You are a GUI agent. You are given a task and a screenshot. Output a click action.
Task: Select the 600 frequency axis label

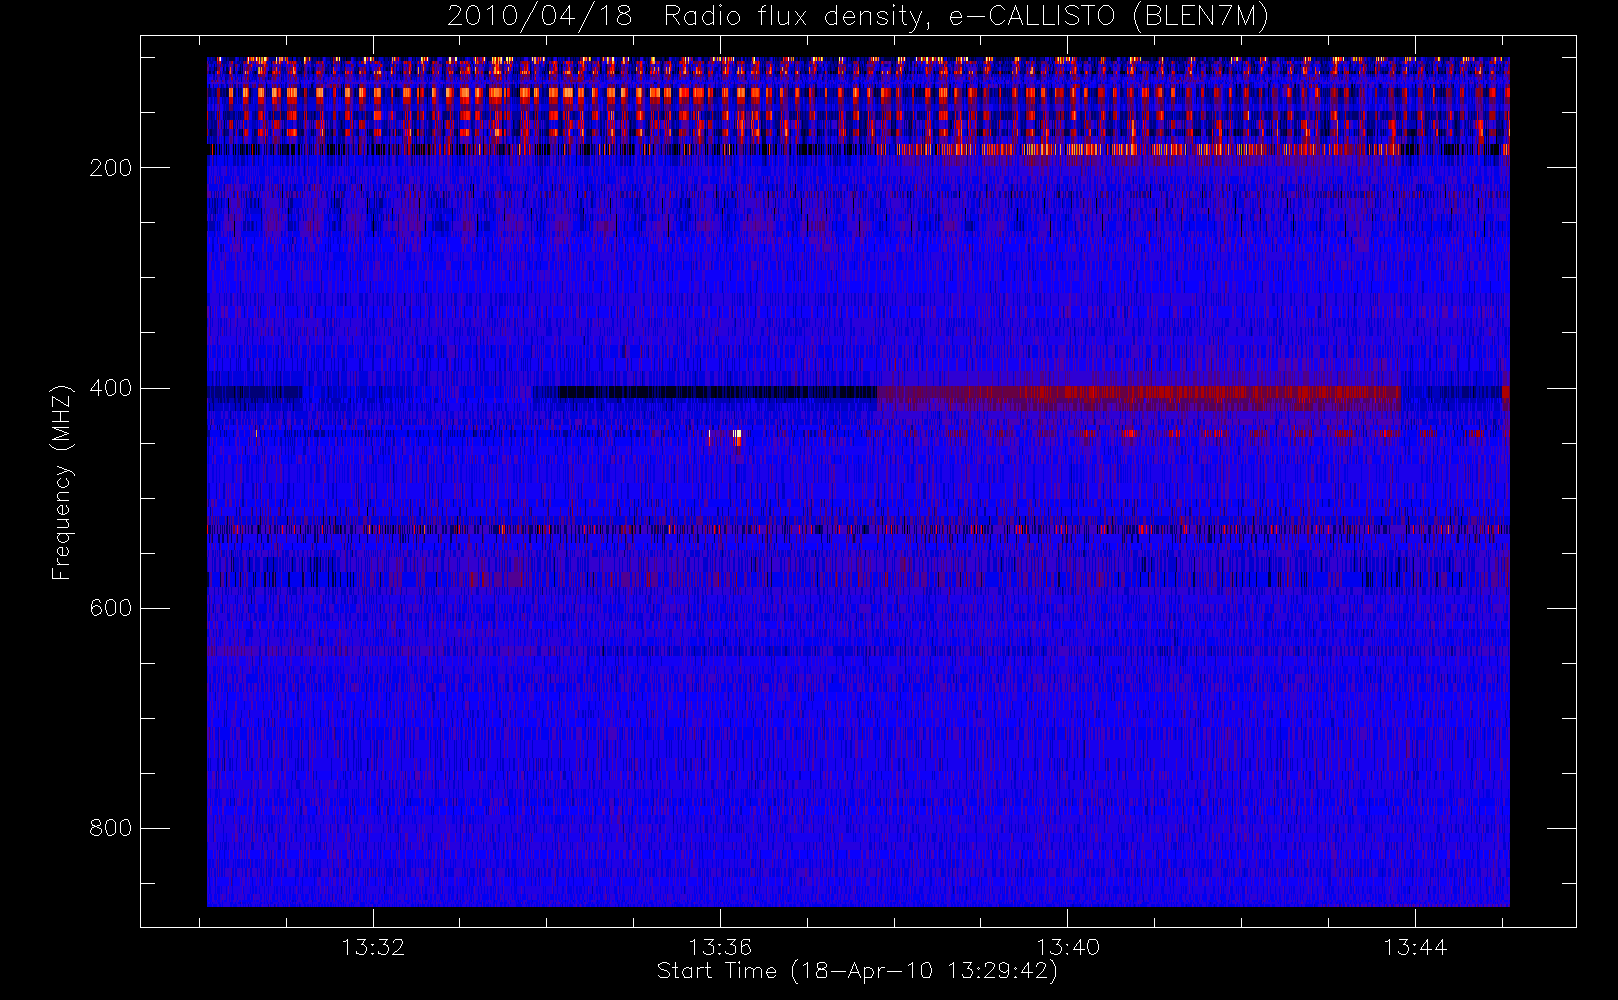click(x=110, y=608)
